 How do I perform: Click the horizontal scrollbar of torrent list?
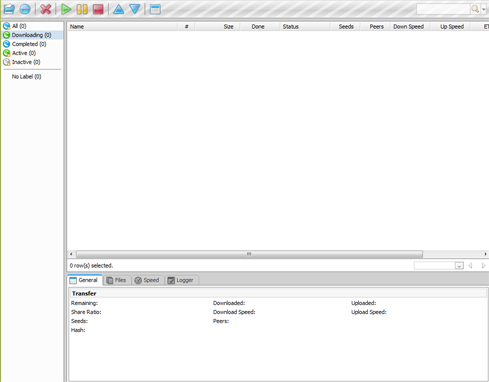coord(249,254)
